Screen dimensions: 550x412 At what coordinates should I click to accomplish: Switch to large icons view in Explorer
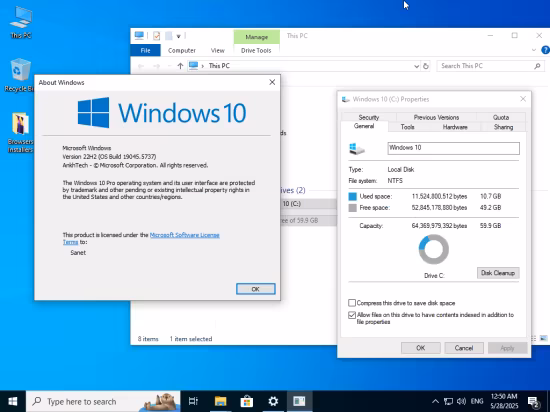543,338
